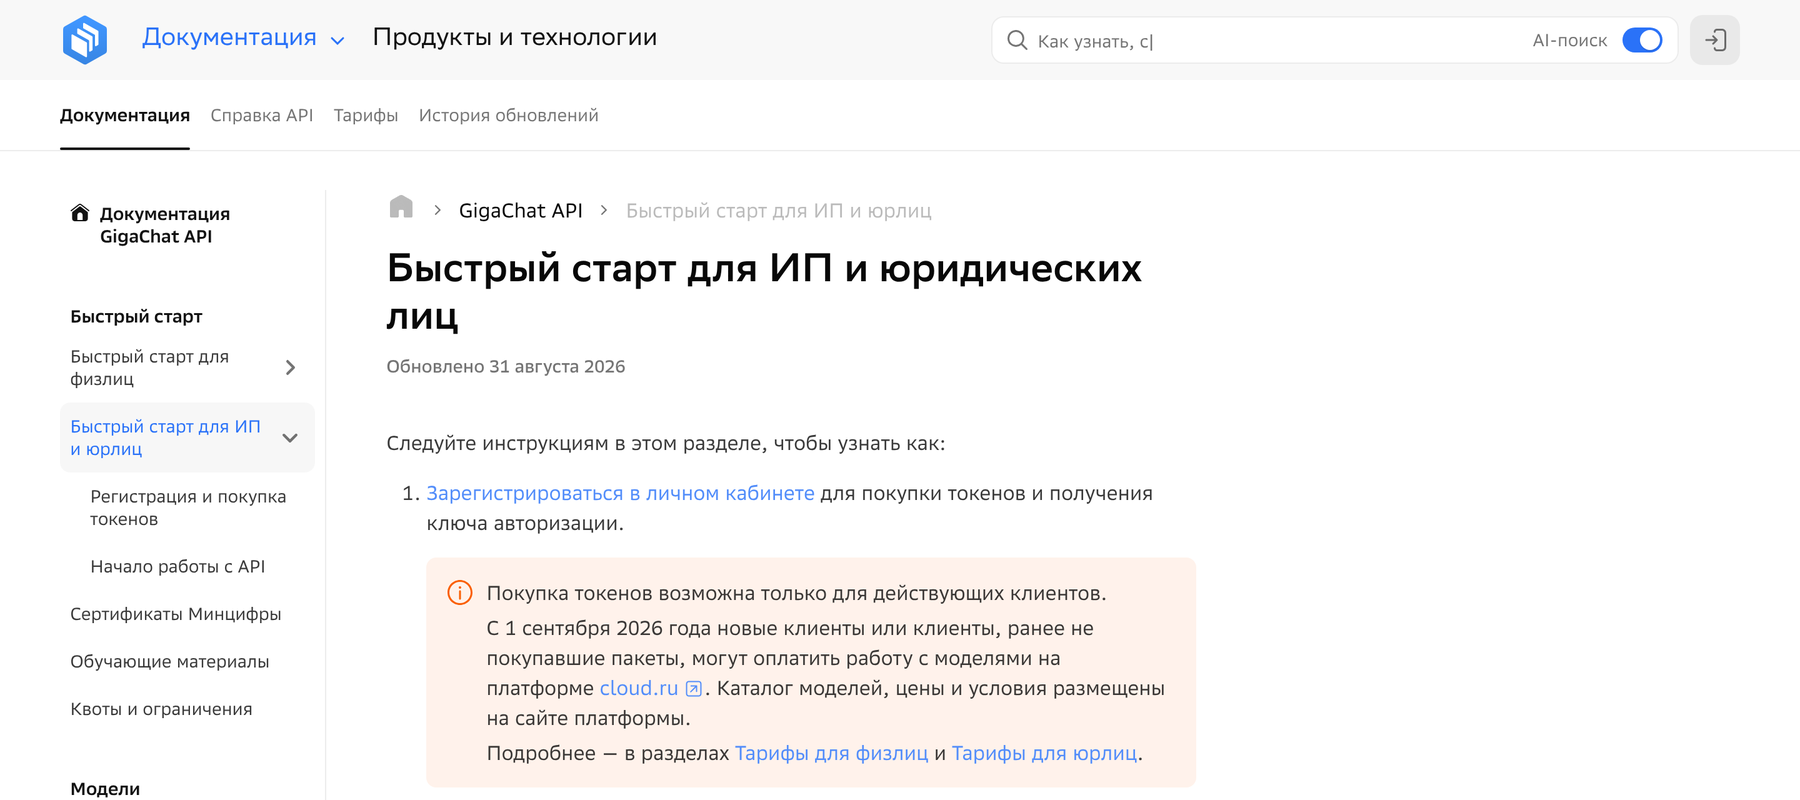Click the external link icon after cloud.ru
1800x800 pixels.
coord(693,689)
